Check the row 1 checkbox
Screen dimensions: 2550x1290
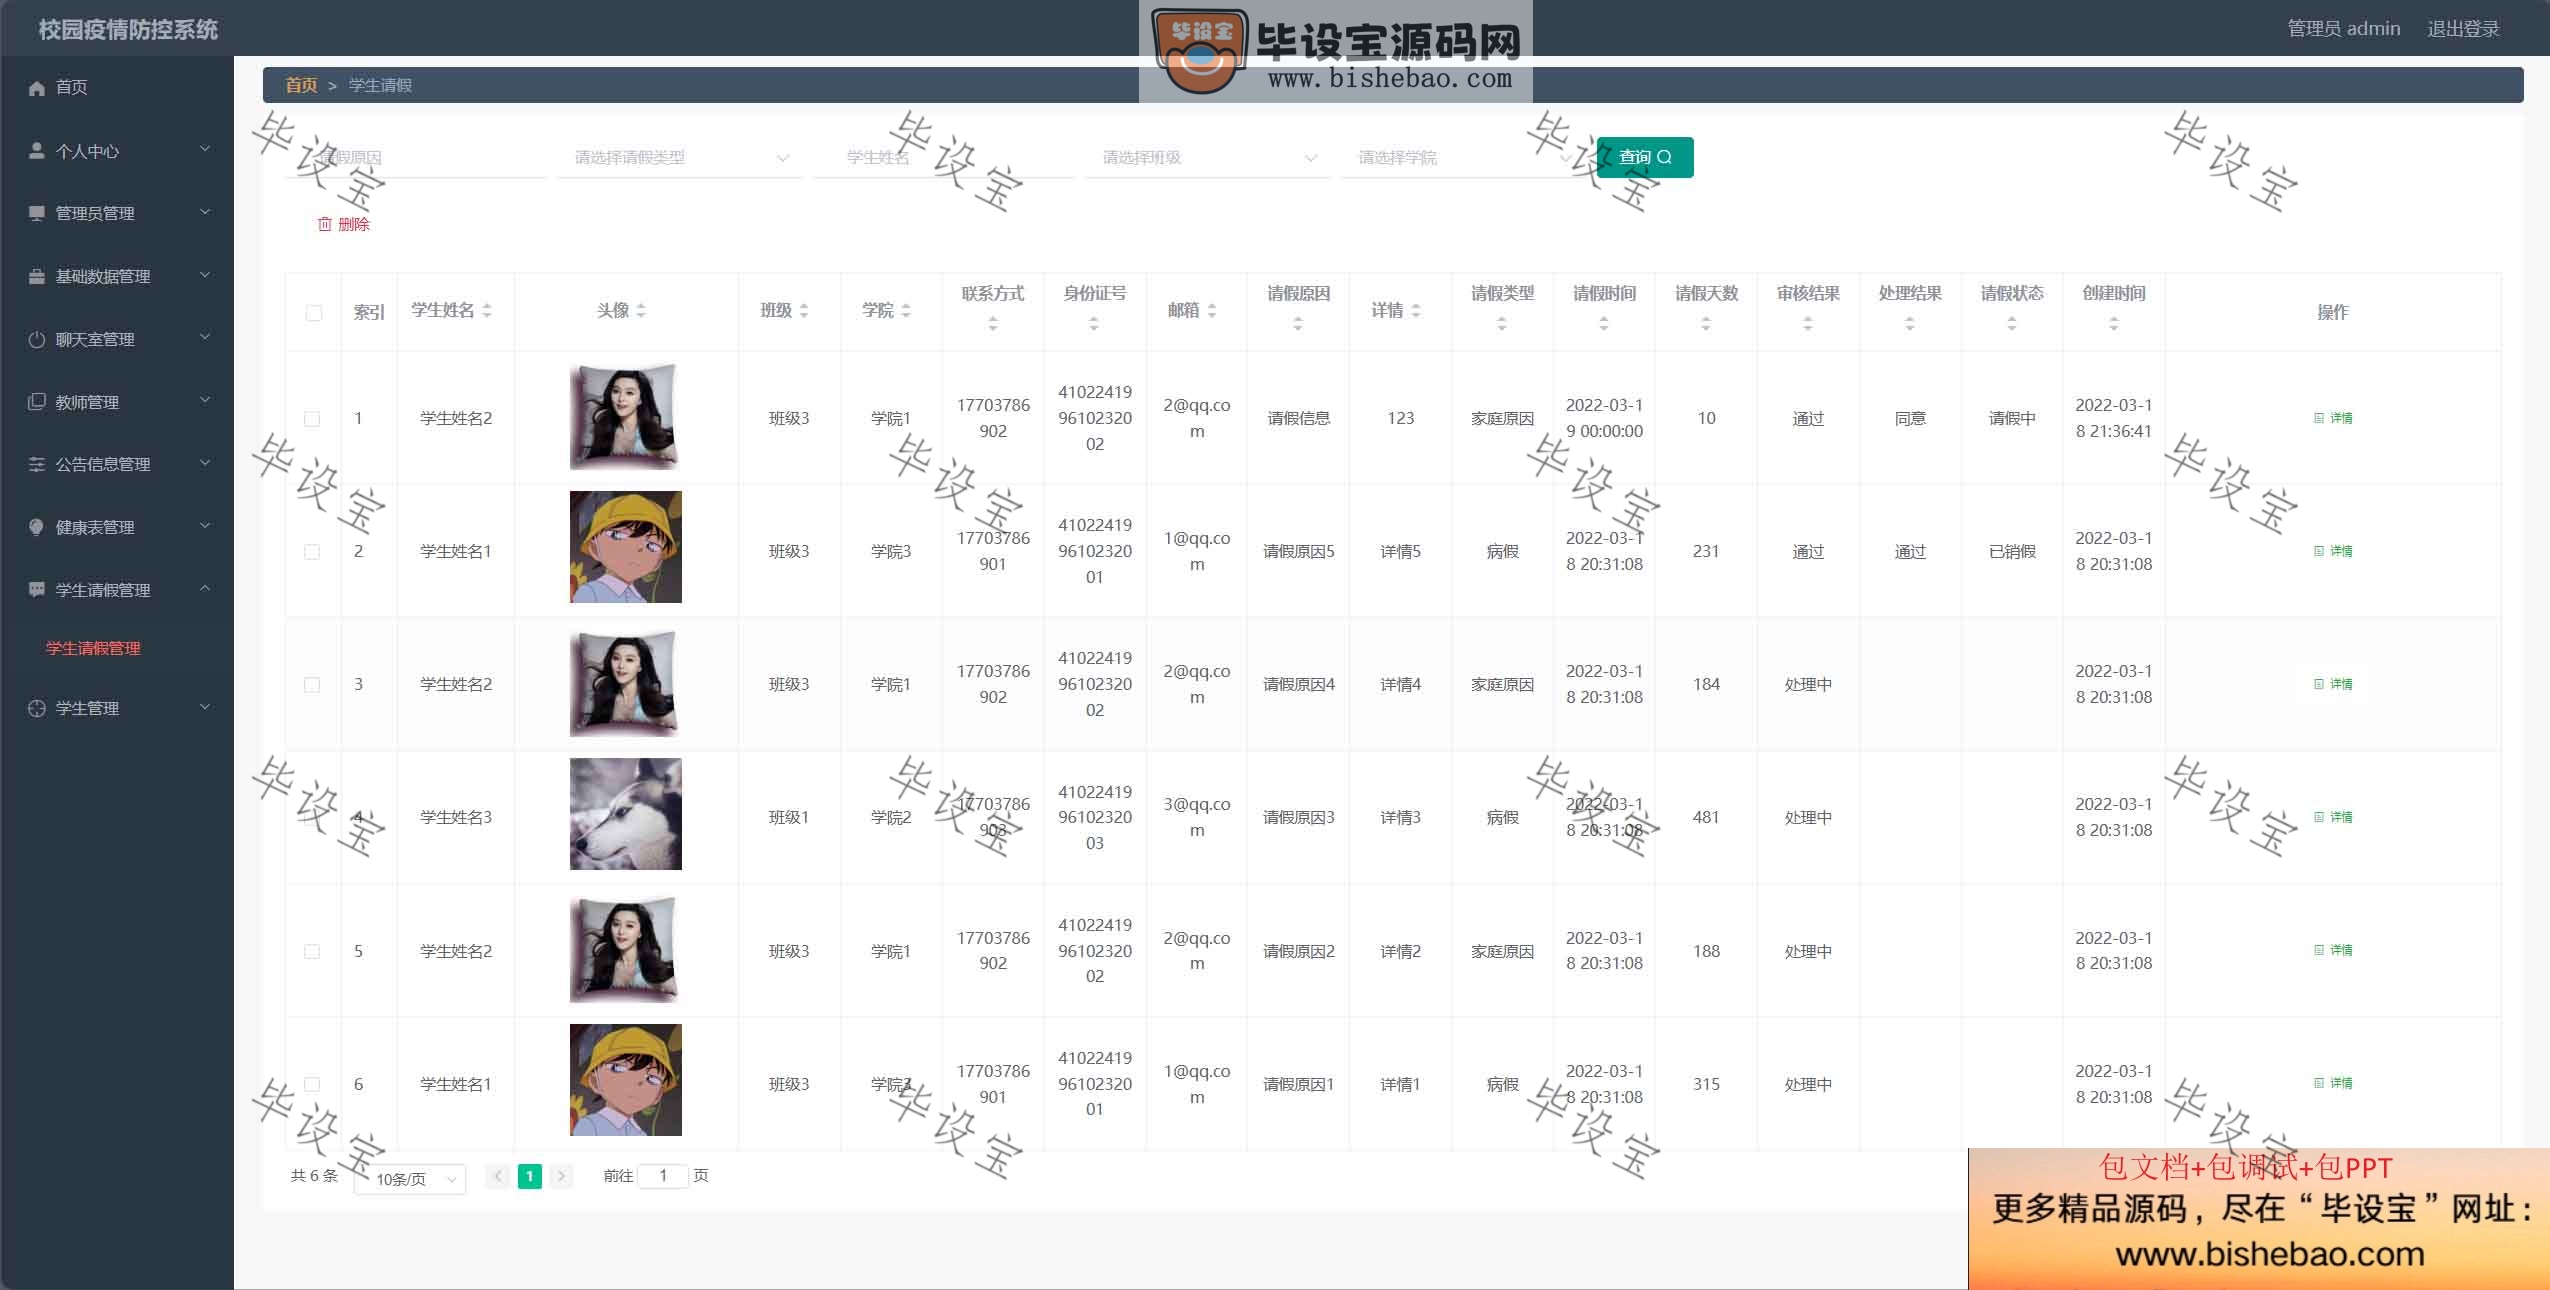(x=312, y=419)
